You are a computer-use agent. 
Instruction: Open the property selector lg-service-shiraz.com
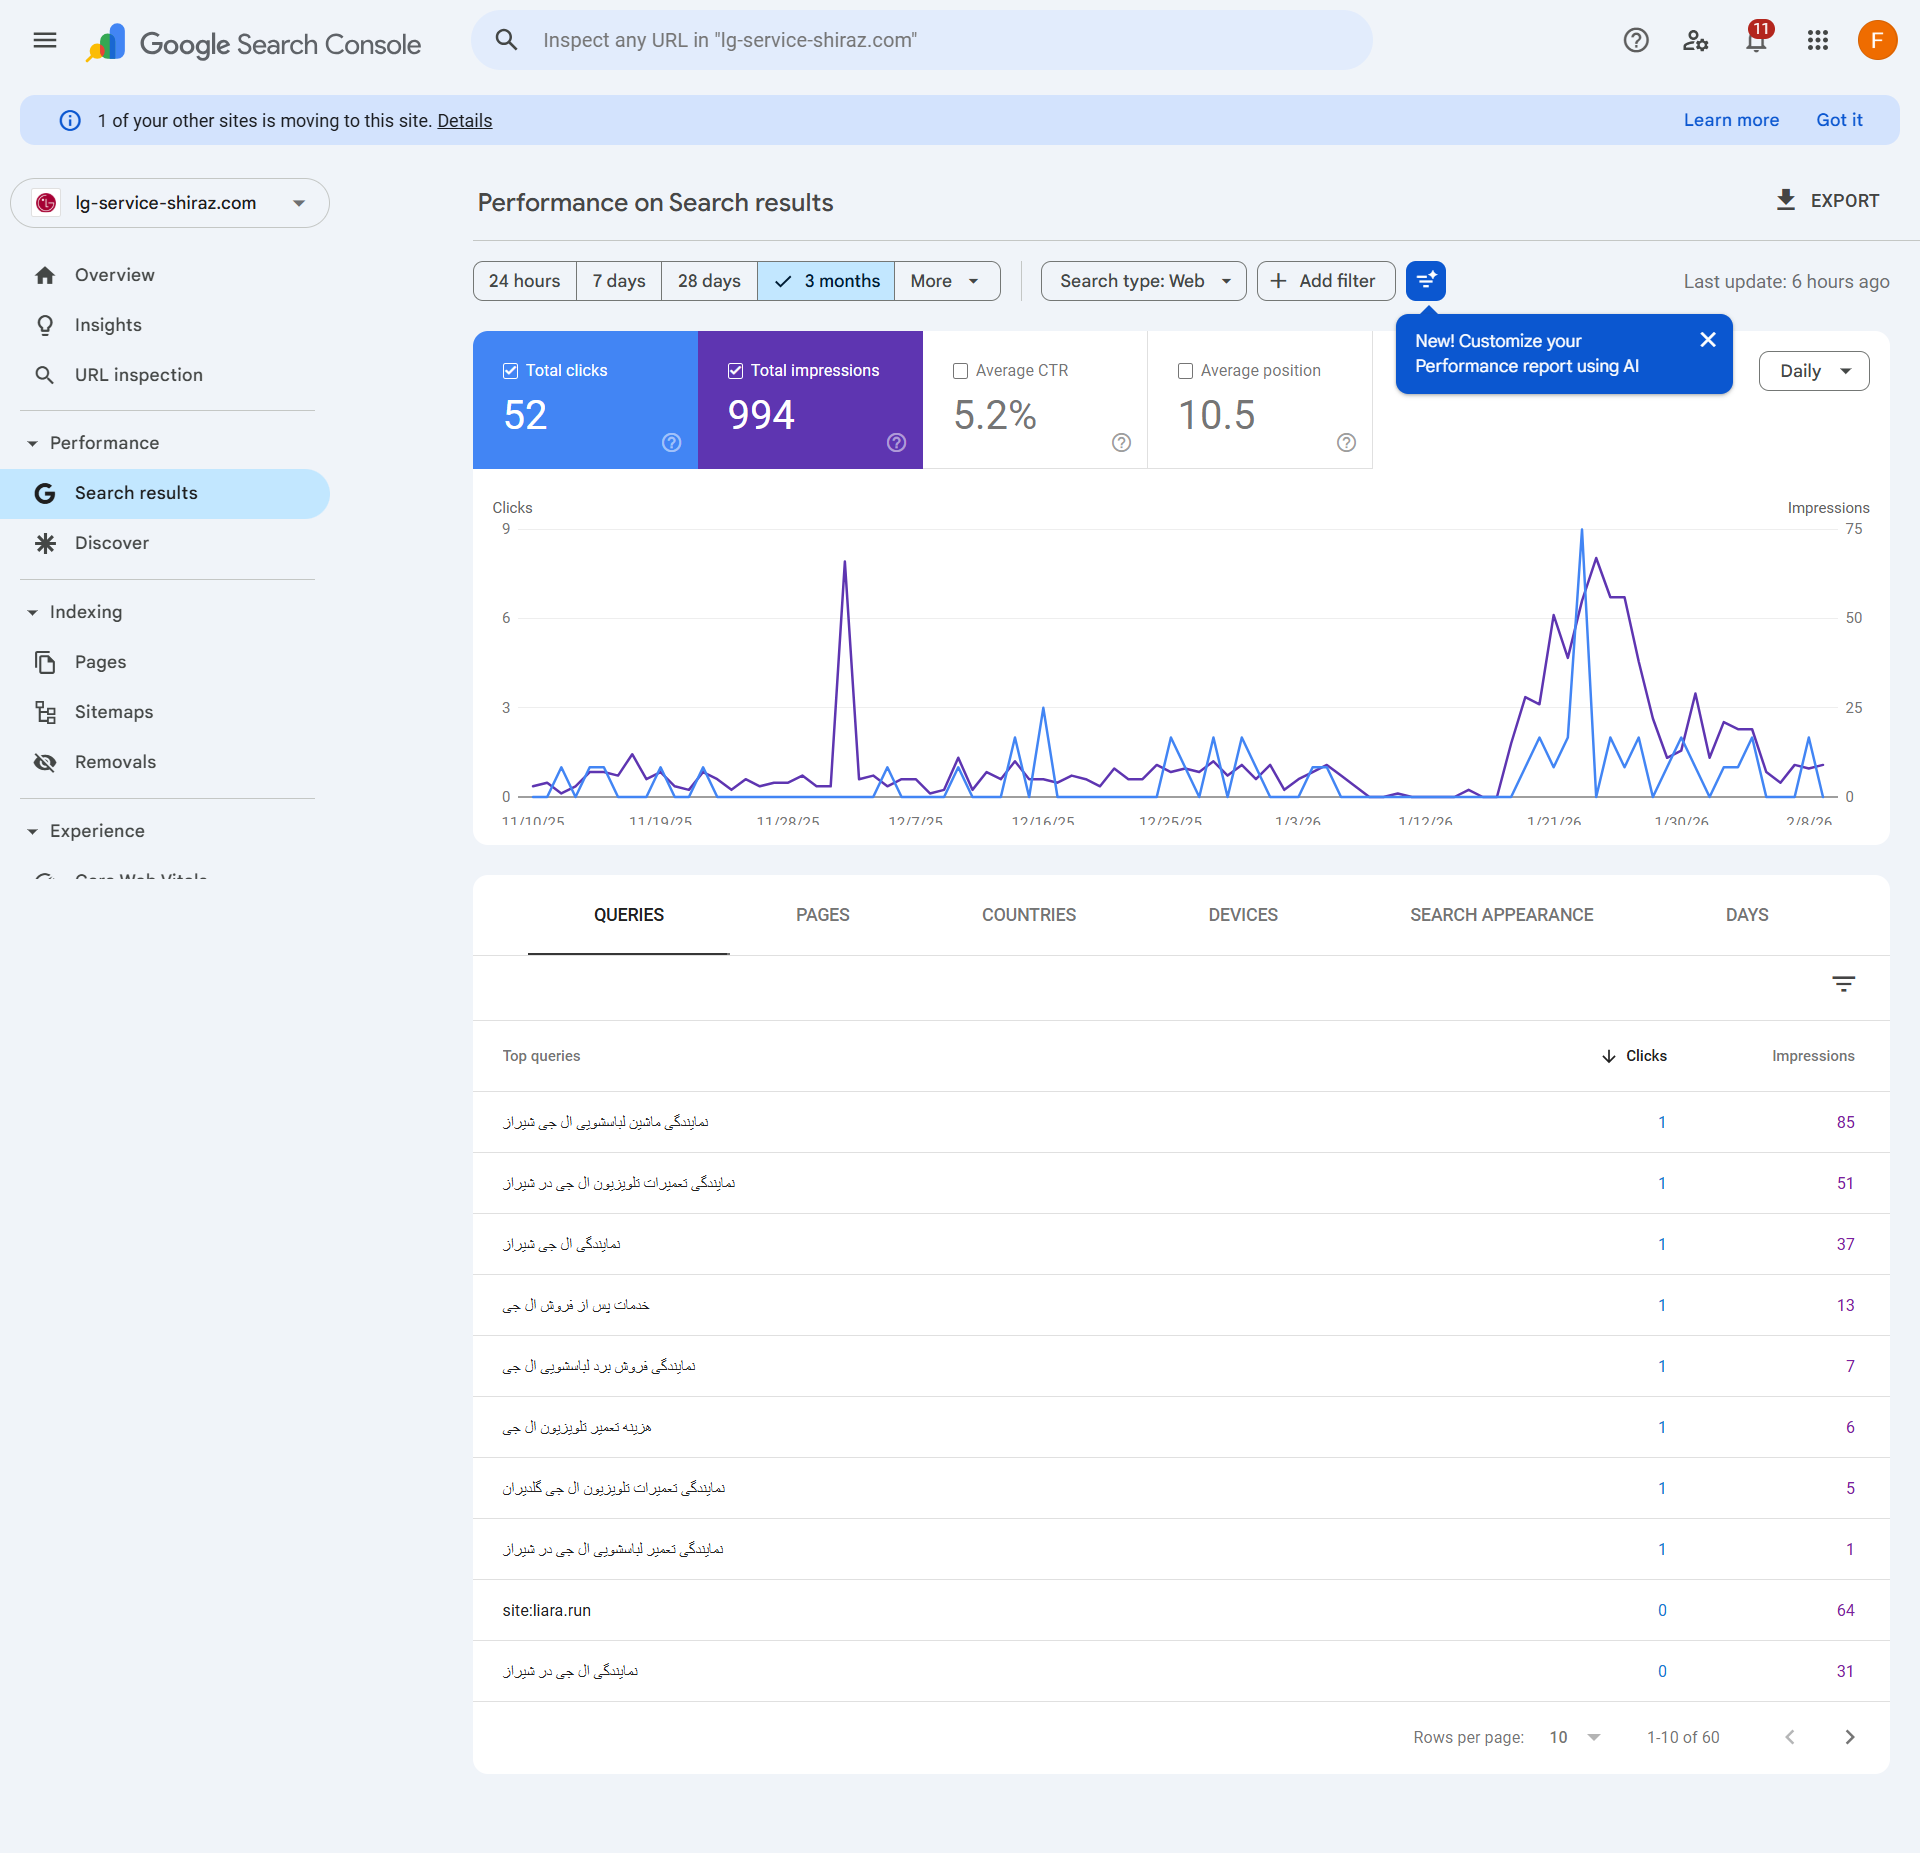170,203
